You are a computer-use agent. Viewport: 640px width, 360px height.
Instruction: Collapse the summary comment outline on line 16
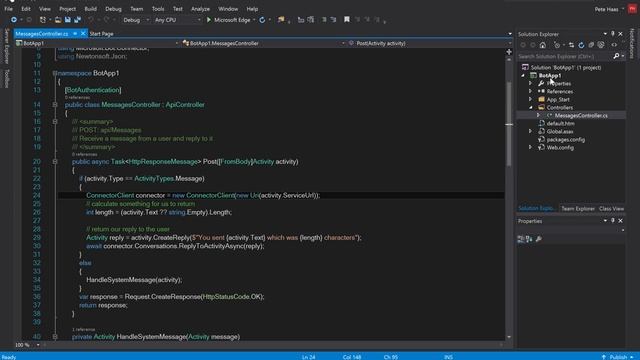pyautogui.click(x=55, y=121)
